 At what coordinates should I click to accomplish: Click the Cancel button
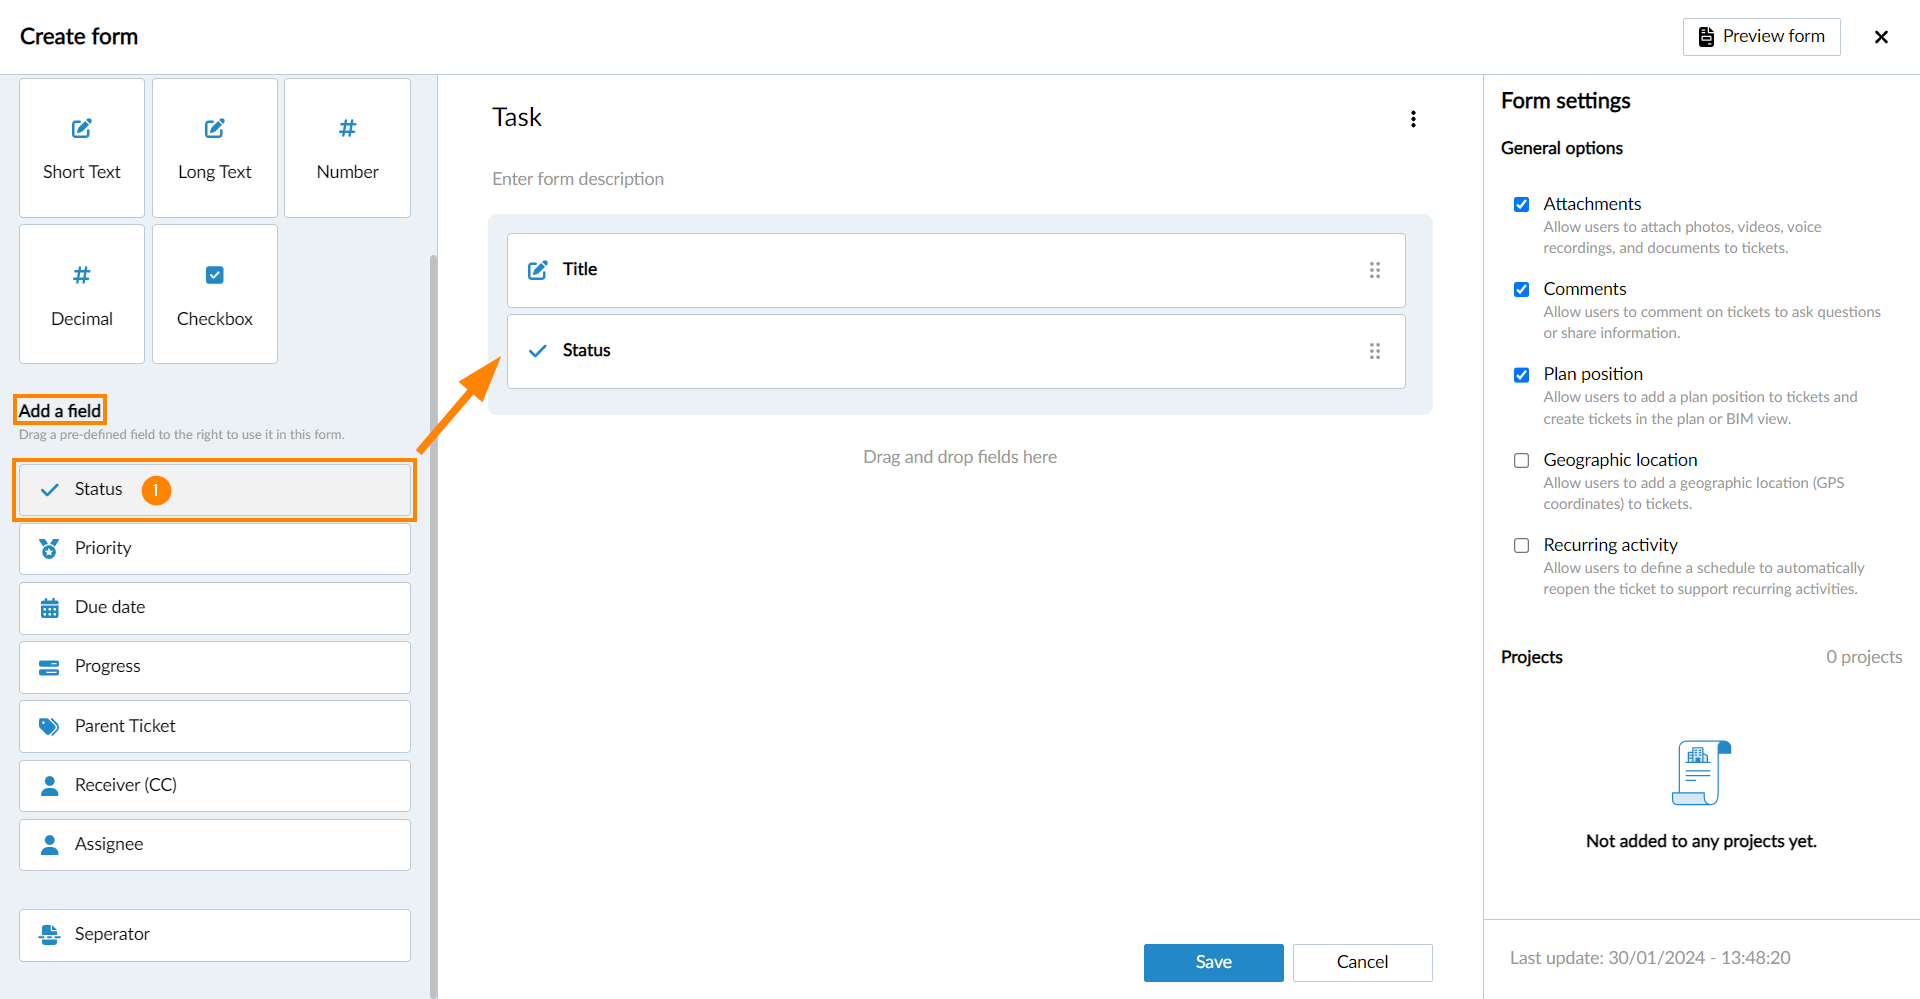1362,962
